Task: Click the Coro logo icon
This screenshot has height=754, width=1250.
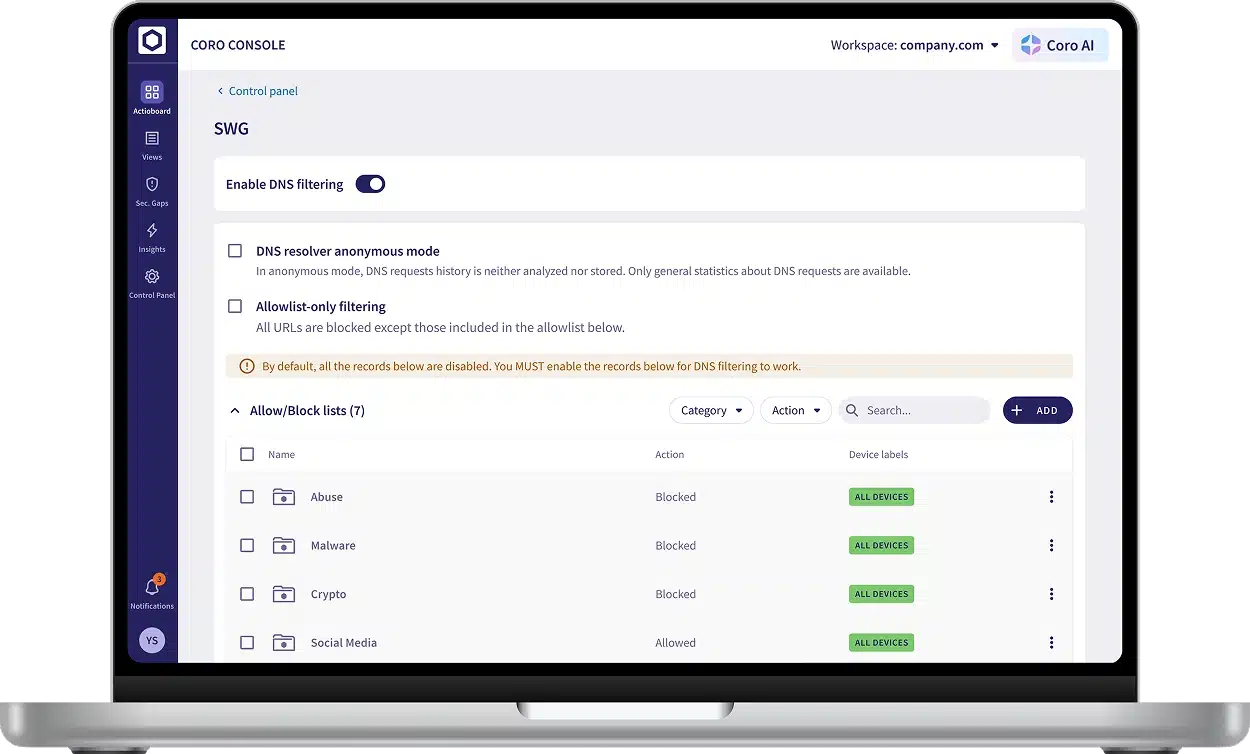Action: pos(152,41)
